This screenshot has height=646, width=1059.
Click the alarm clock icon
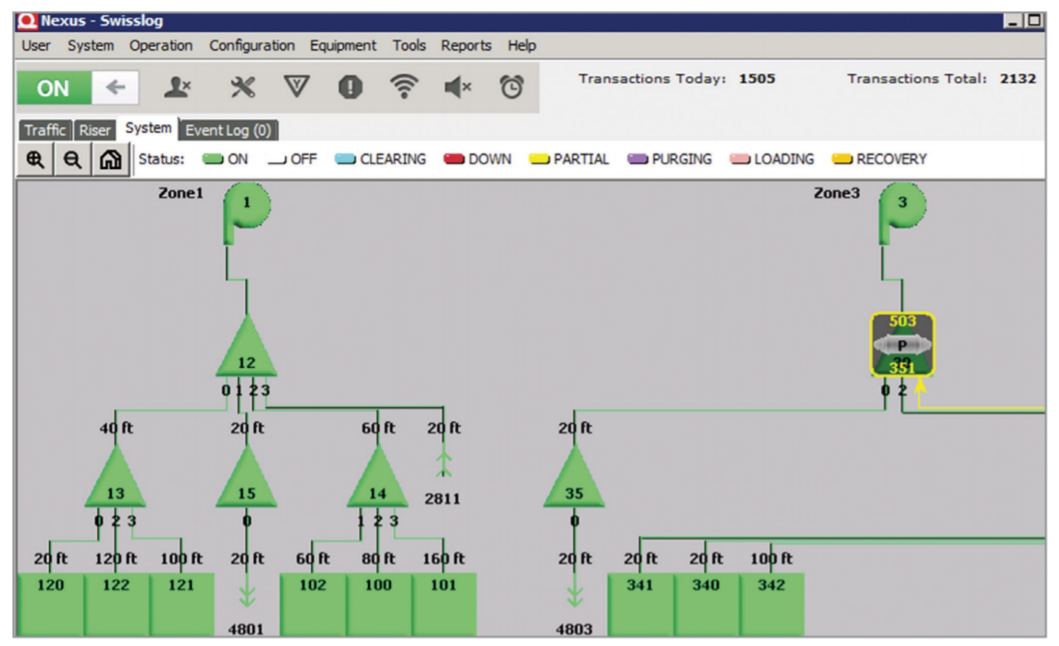point(511,88)
